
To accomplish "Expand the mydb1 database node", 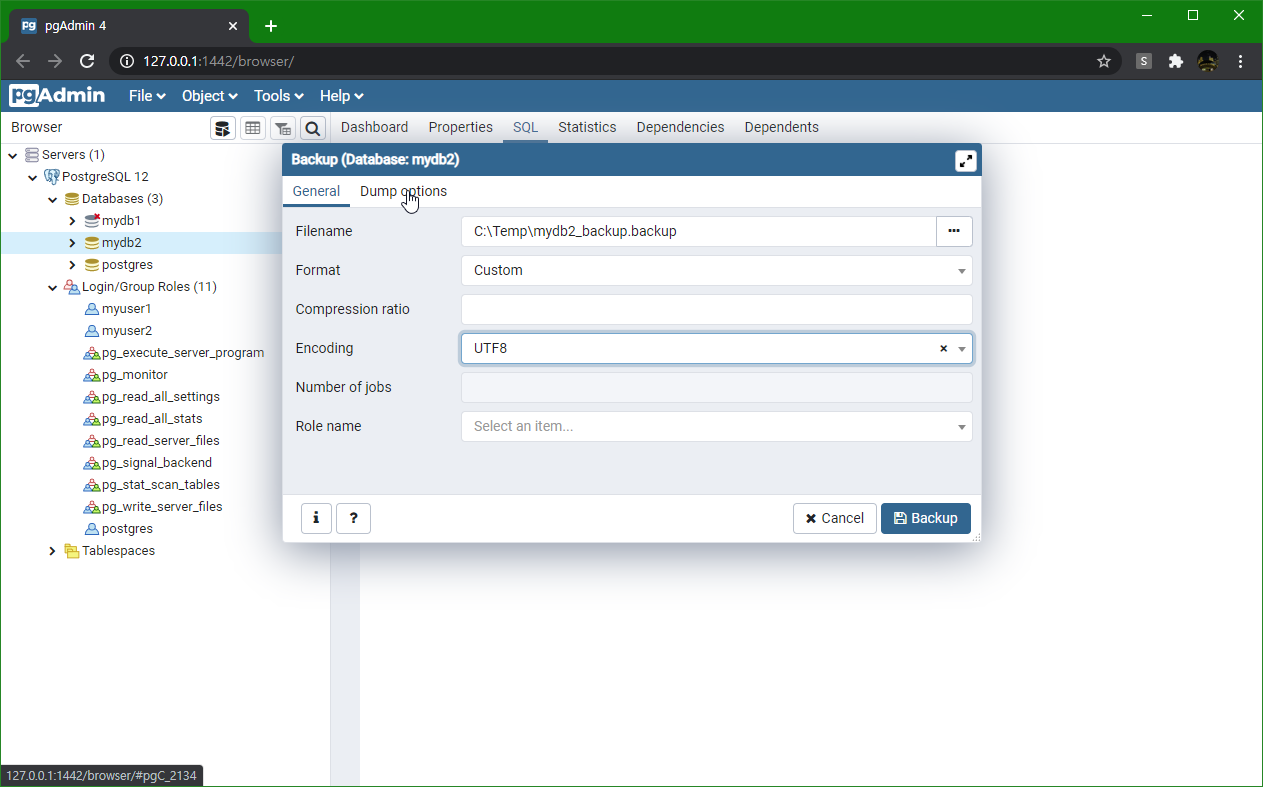I will [72, 221].
